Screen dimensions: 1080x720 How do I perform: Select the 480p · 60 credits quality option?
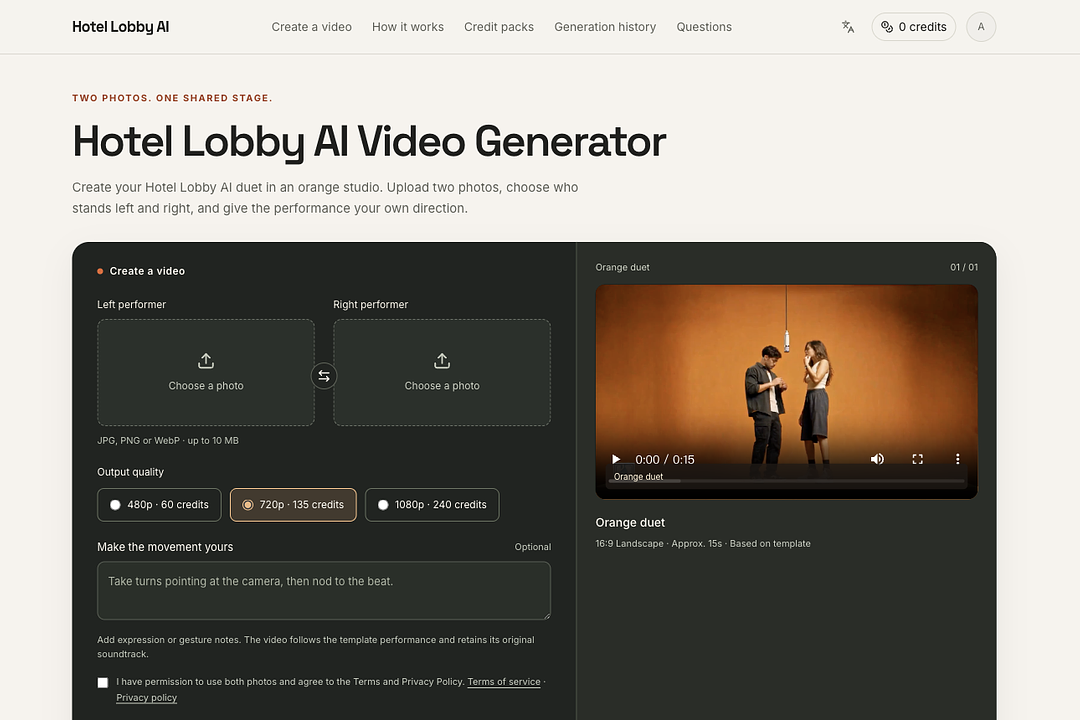[x=159, y=505]
